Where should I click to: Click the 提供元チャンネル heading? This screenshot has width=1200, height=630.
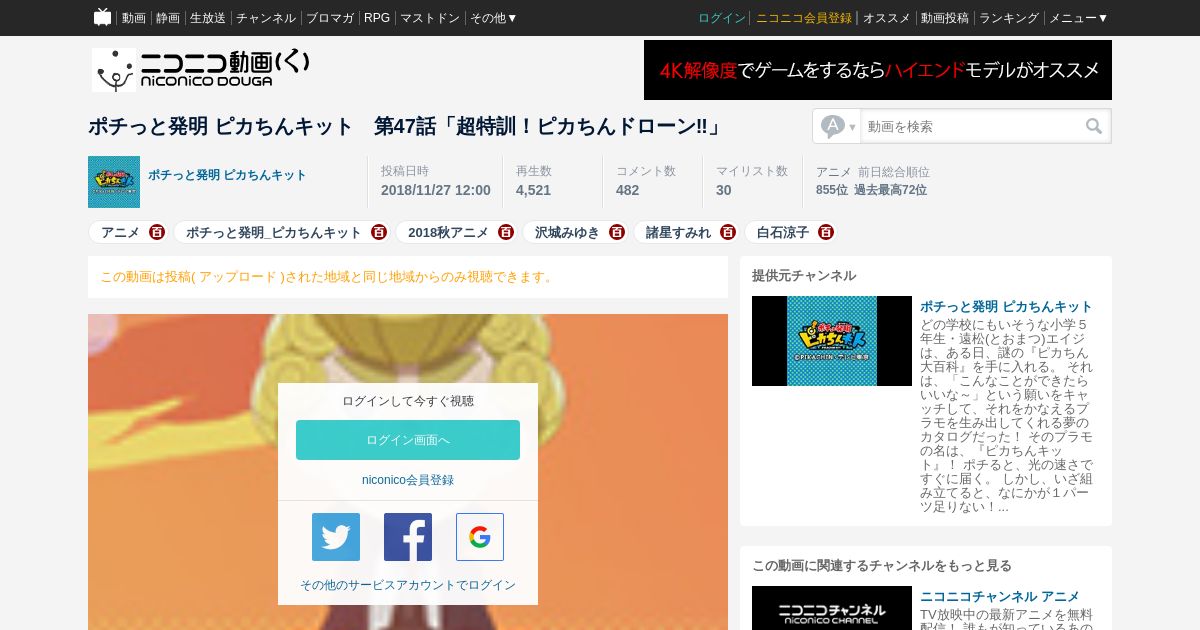point(804,276)
